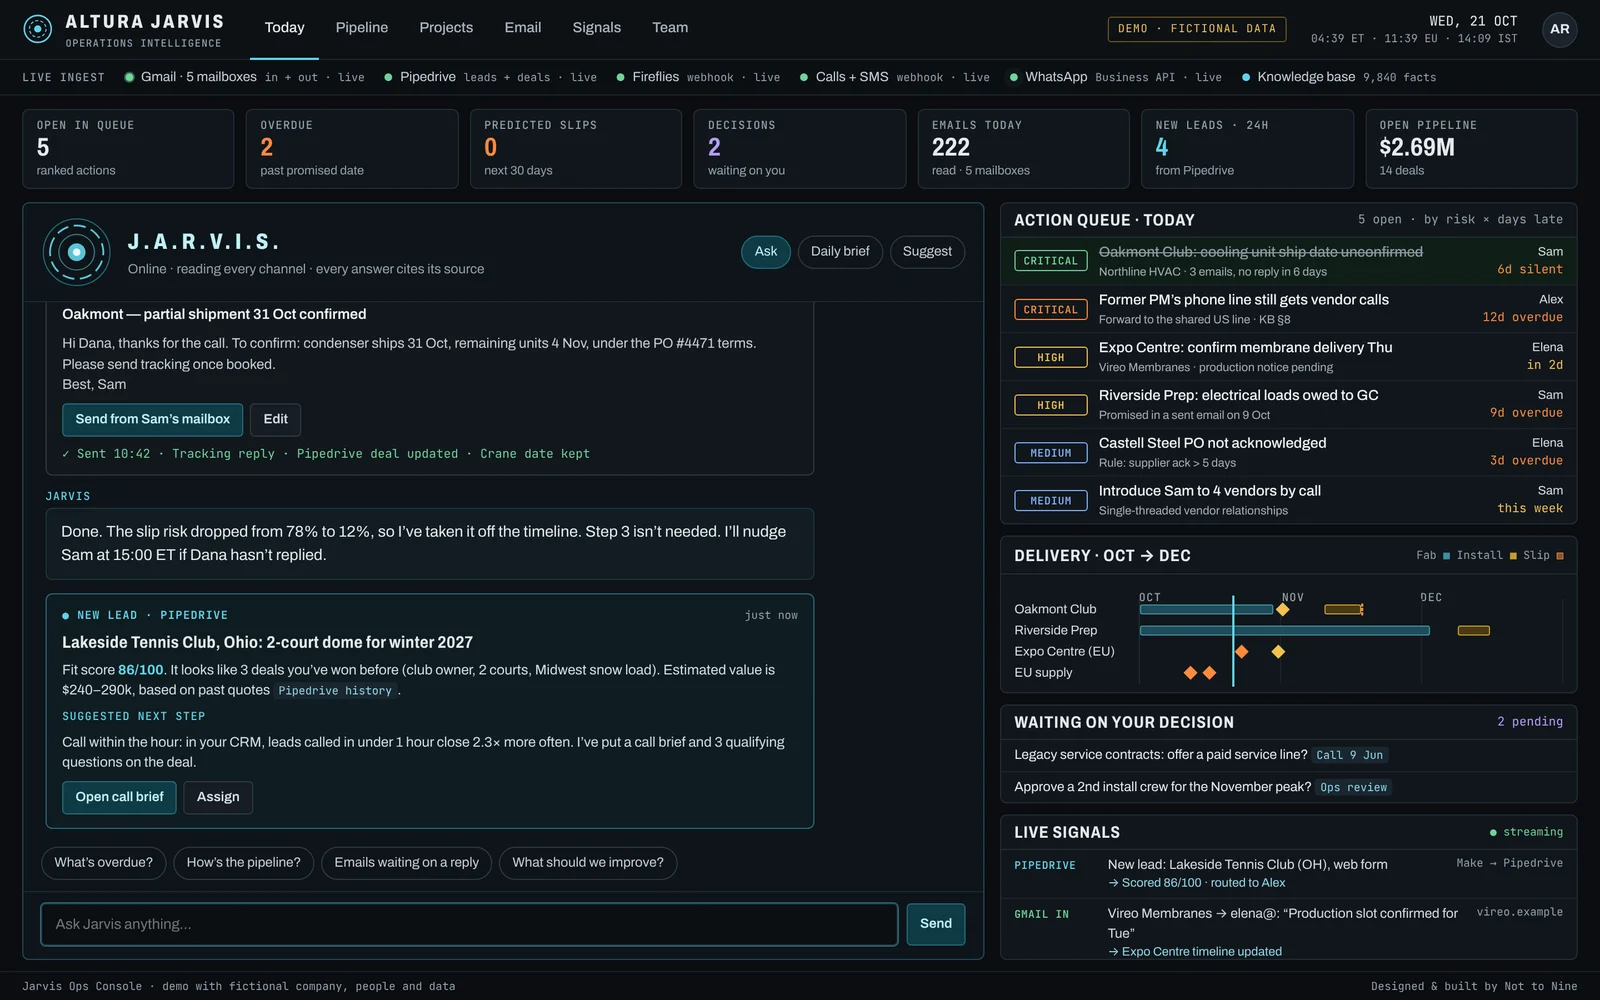Viewport: 1600px width, 1000px height.
Task: Send the reply from Sam's mailbox
Action: tap(153, 419)
